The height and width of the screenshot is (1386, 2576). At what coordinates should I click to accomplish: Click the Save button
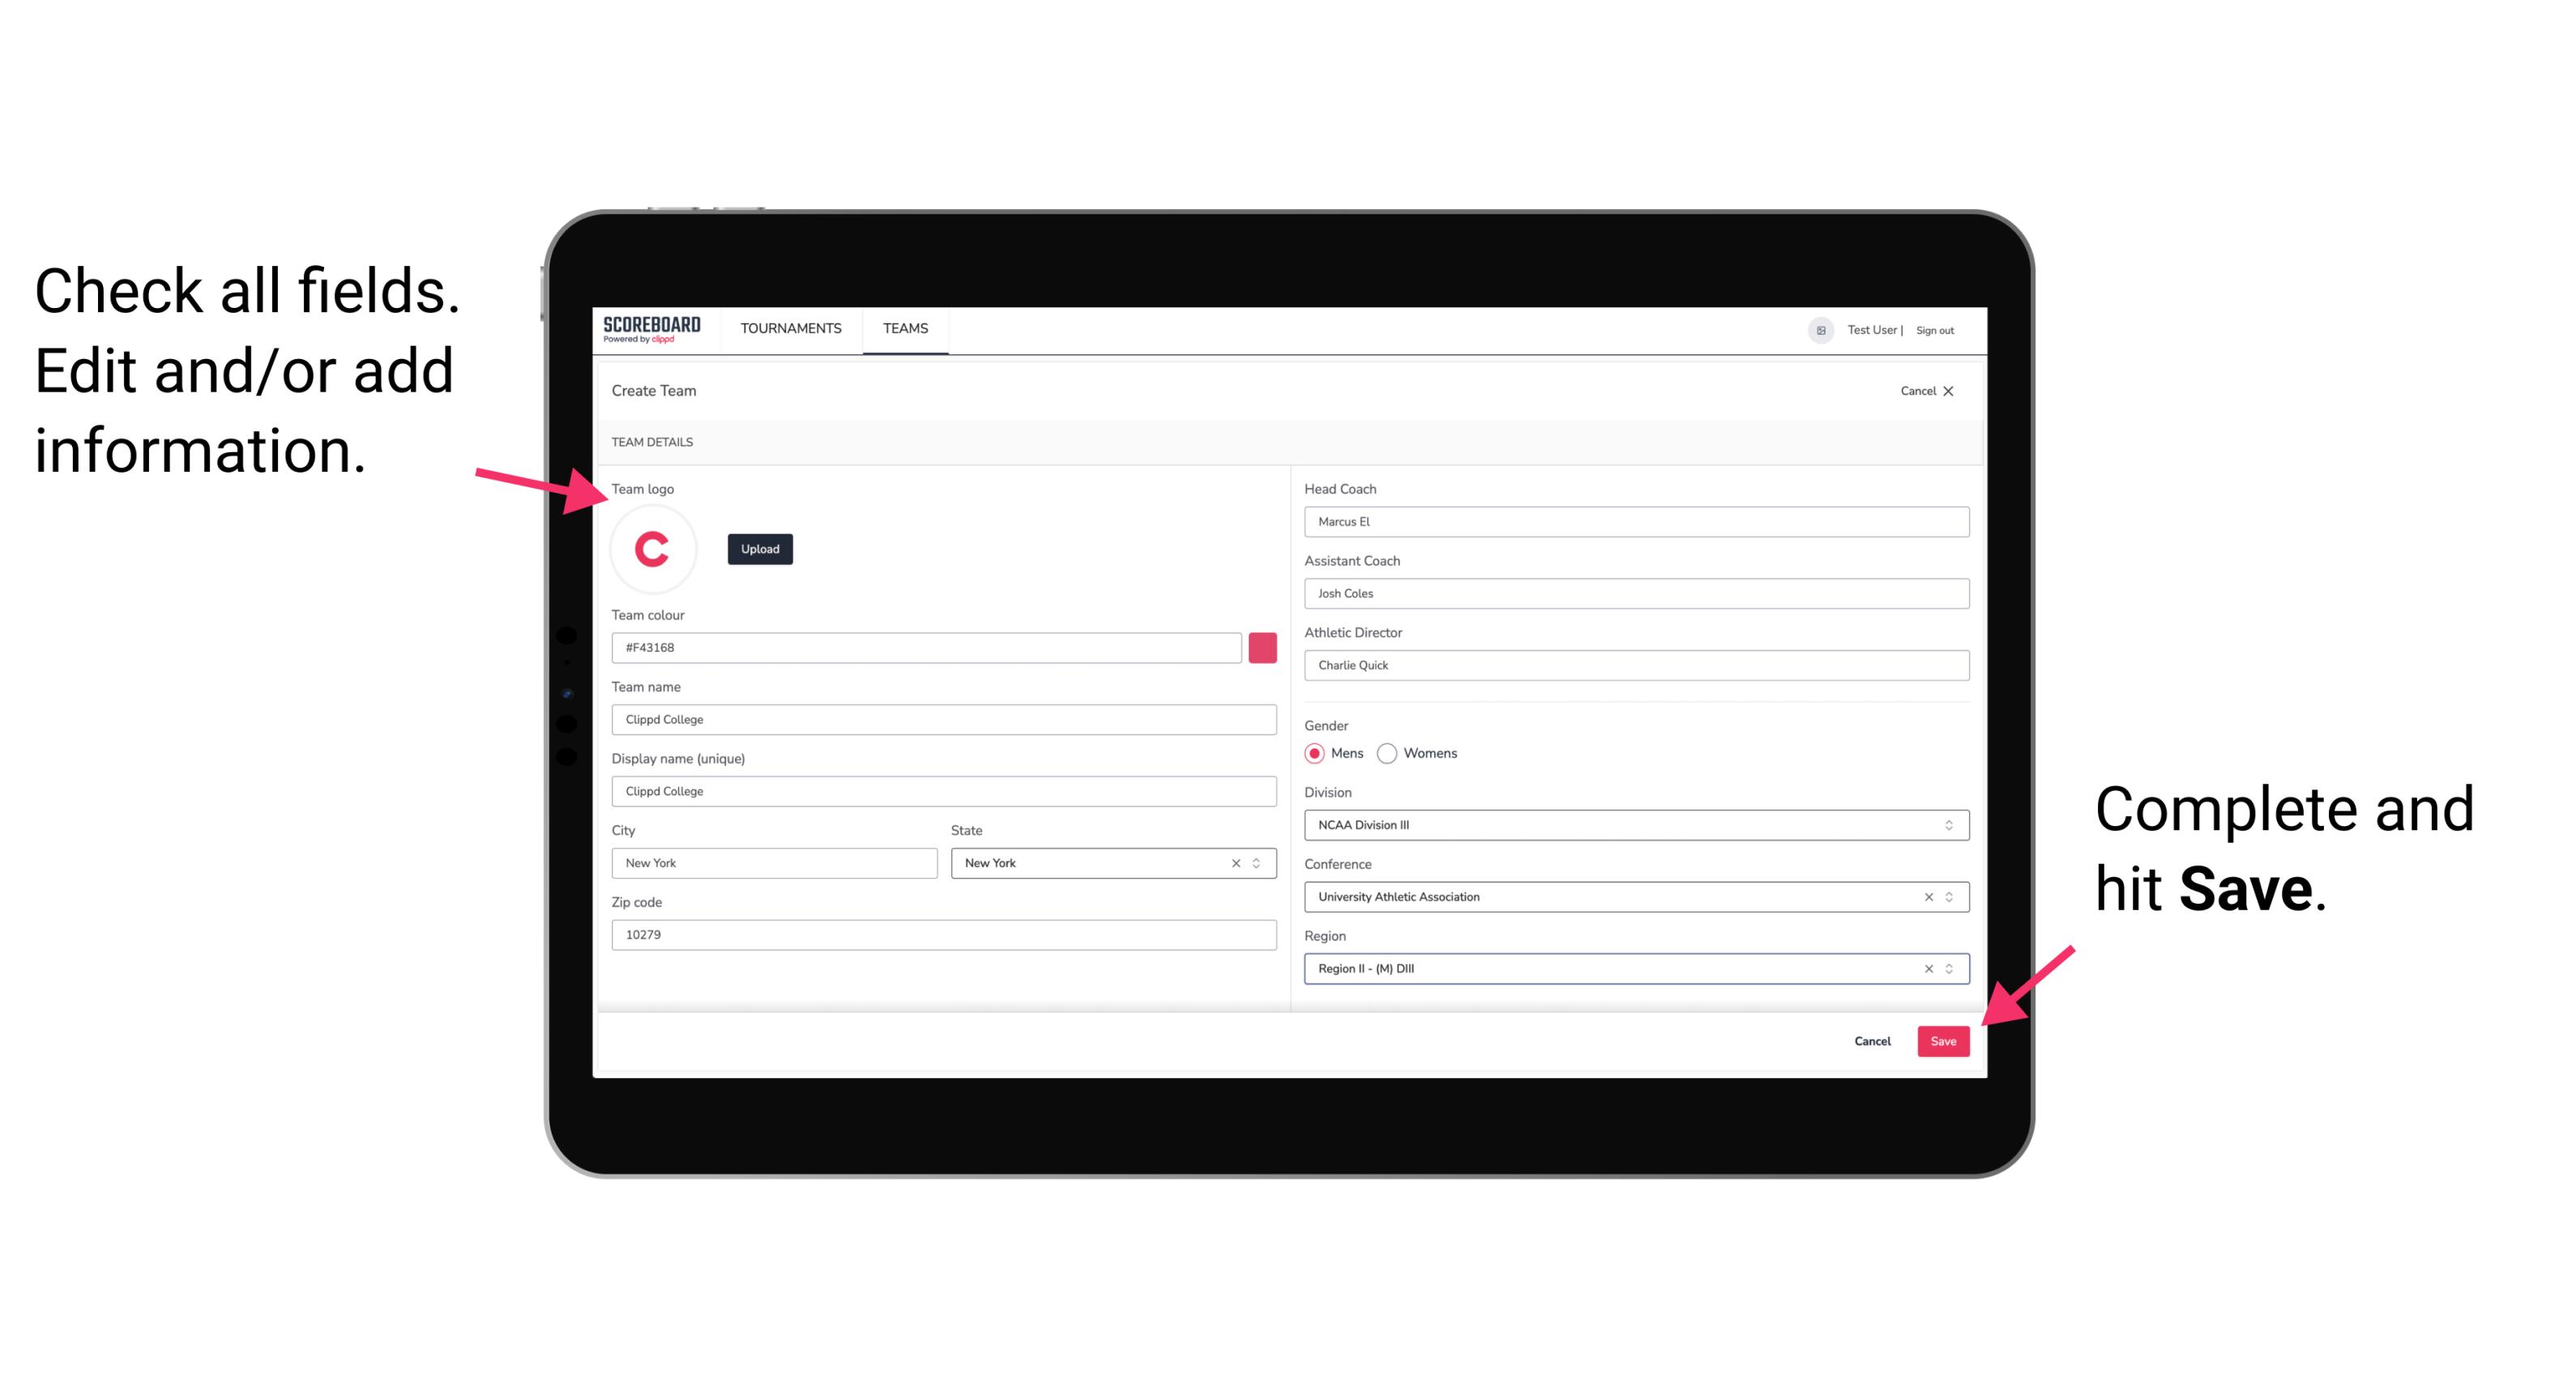[x=1945, y=1037]
